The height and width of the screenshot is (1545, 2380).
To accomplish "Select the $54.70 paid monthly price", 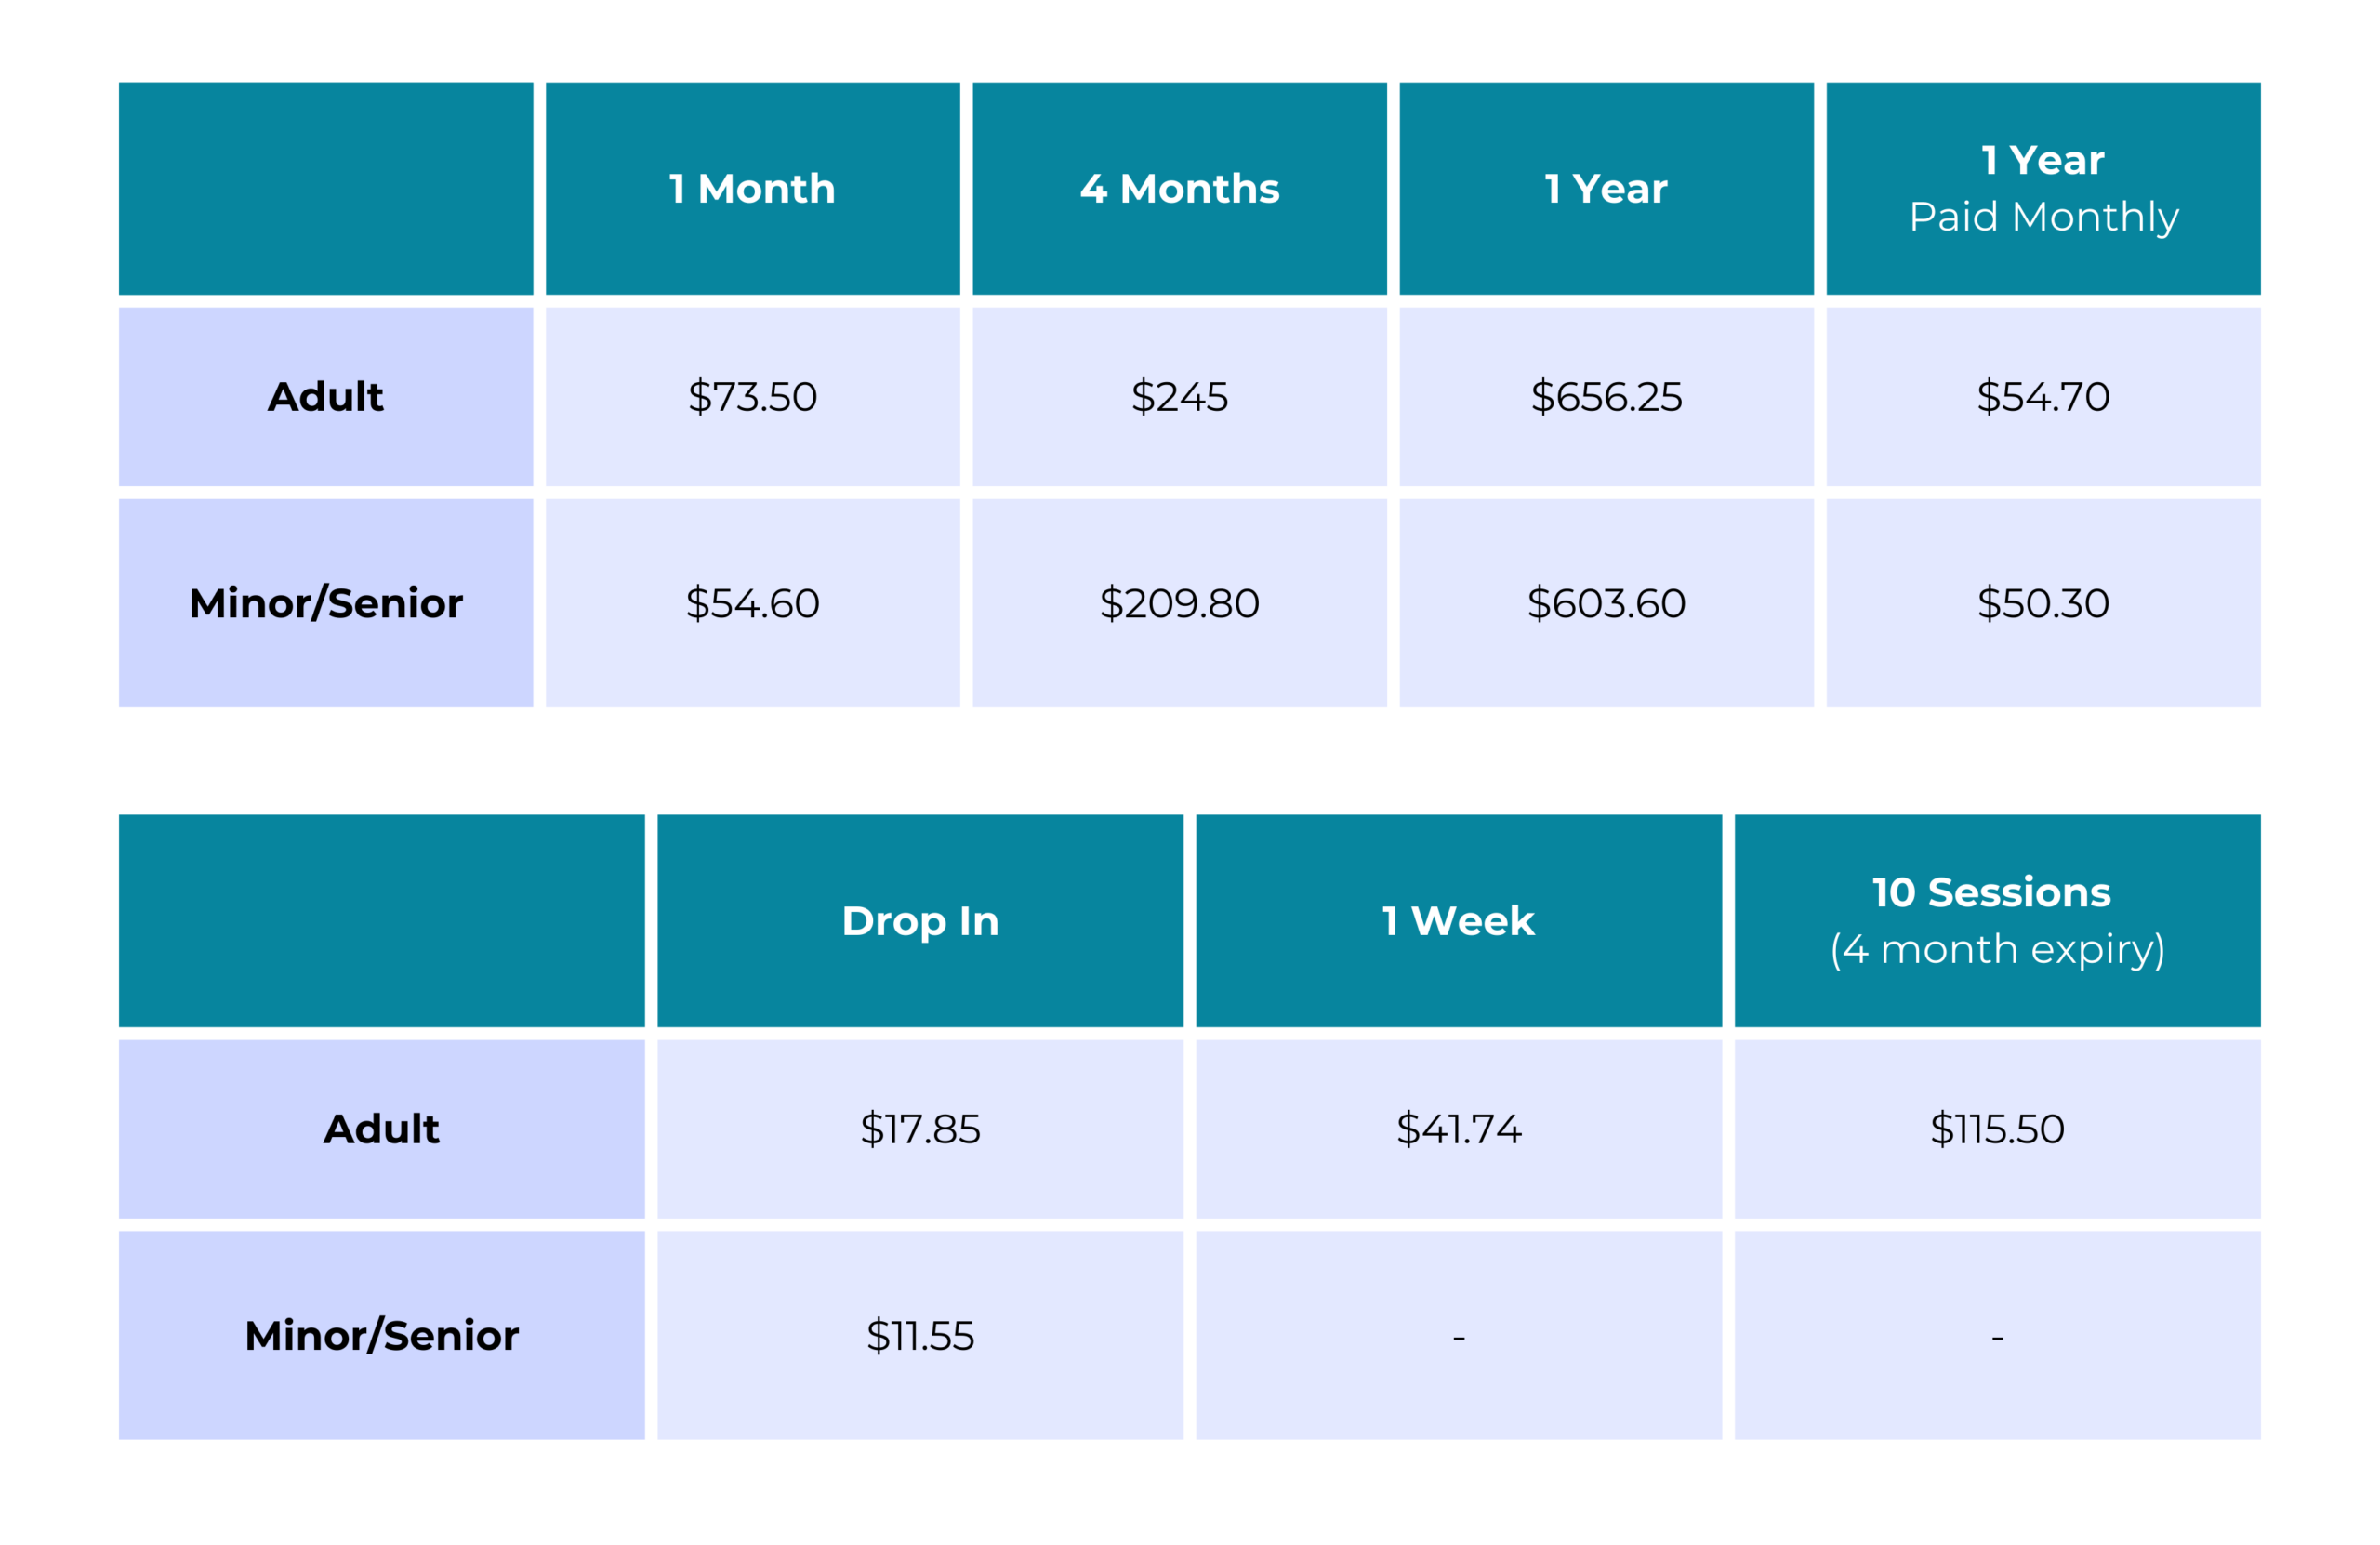I will click(x=2043, y=397).
